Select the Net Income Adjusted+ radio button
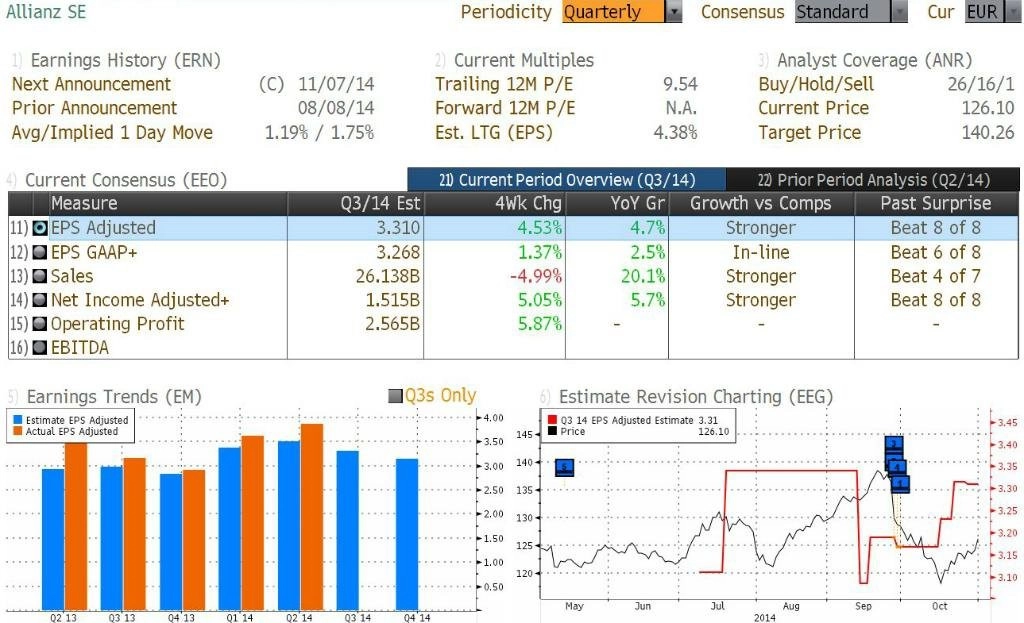Screen dimensions: 1024x623 (40, 300)
